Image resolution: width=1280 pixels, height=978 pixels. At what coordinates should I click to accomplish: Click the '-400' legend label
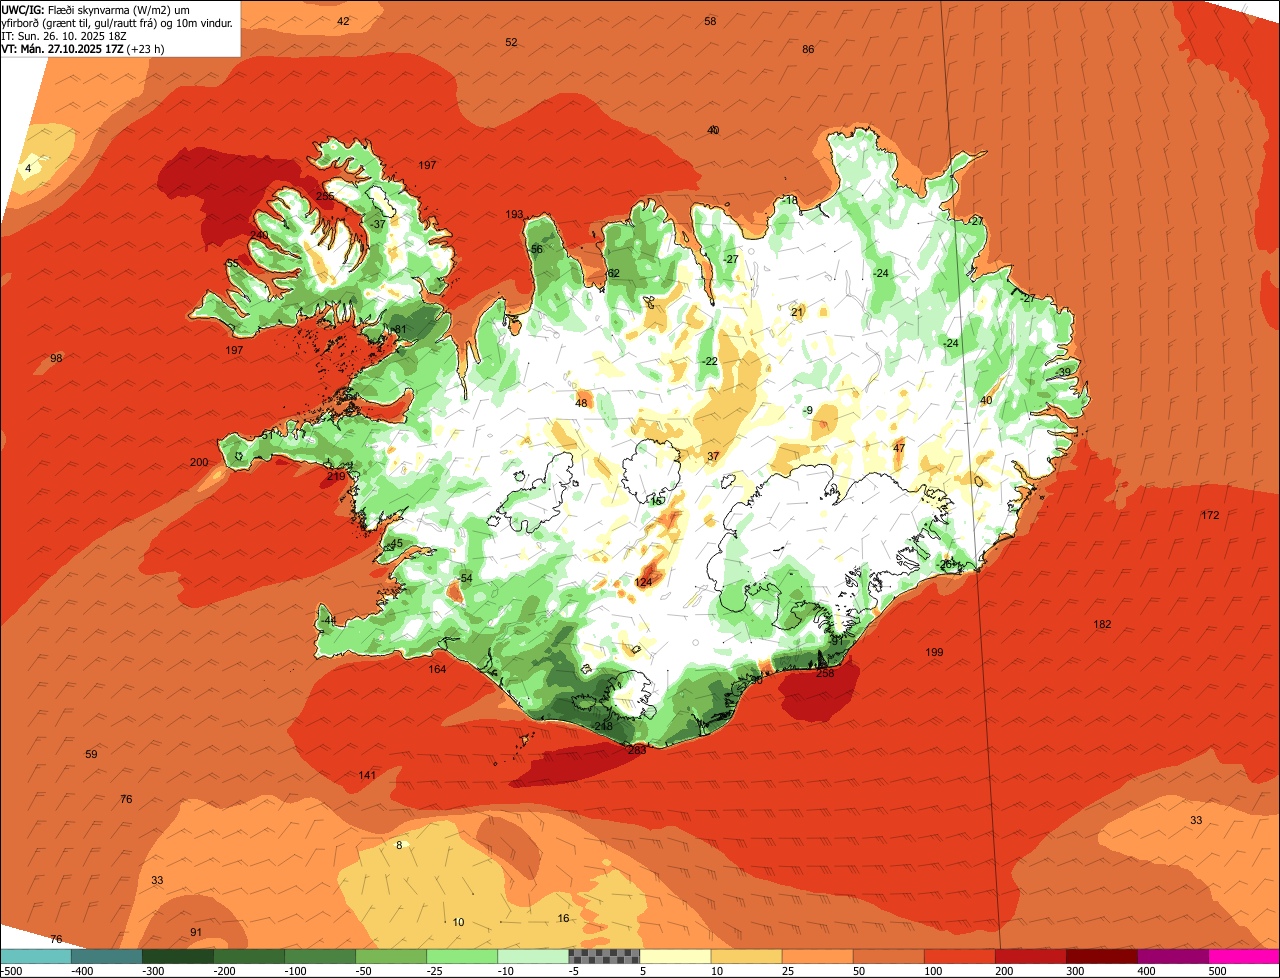(82, 971)
